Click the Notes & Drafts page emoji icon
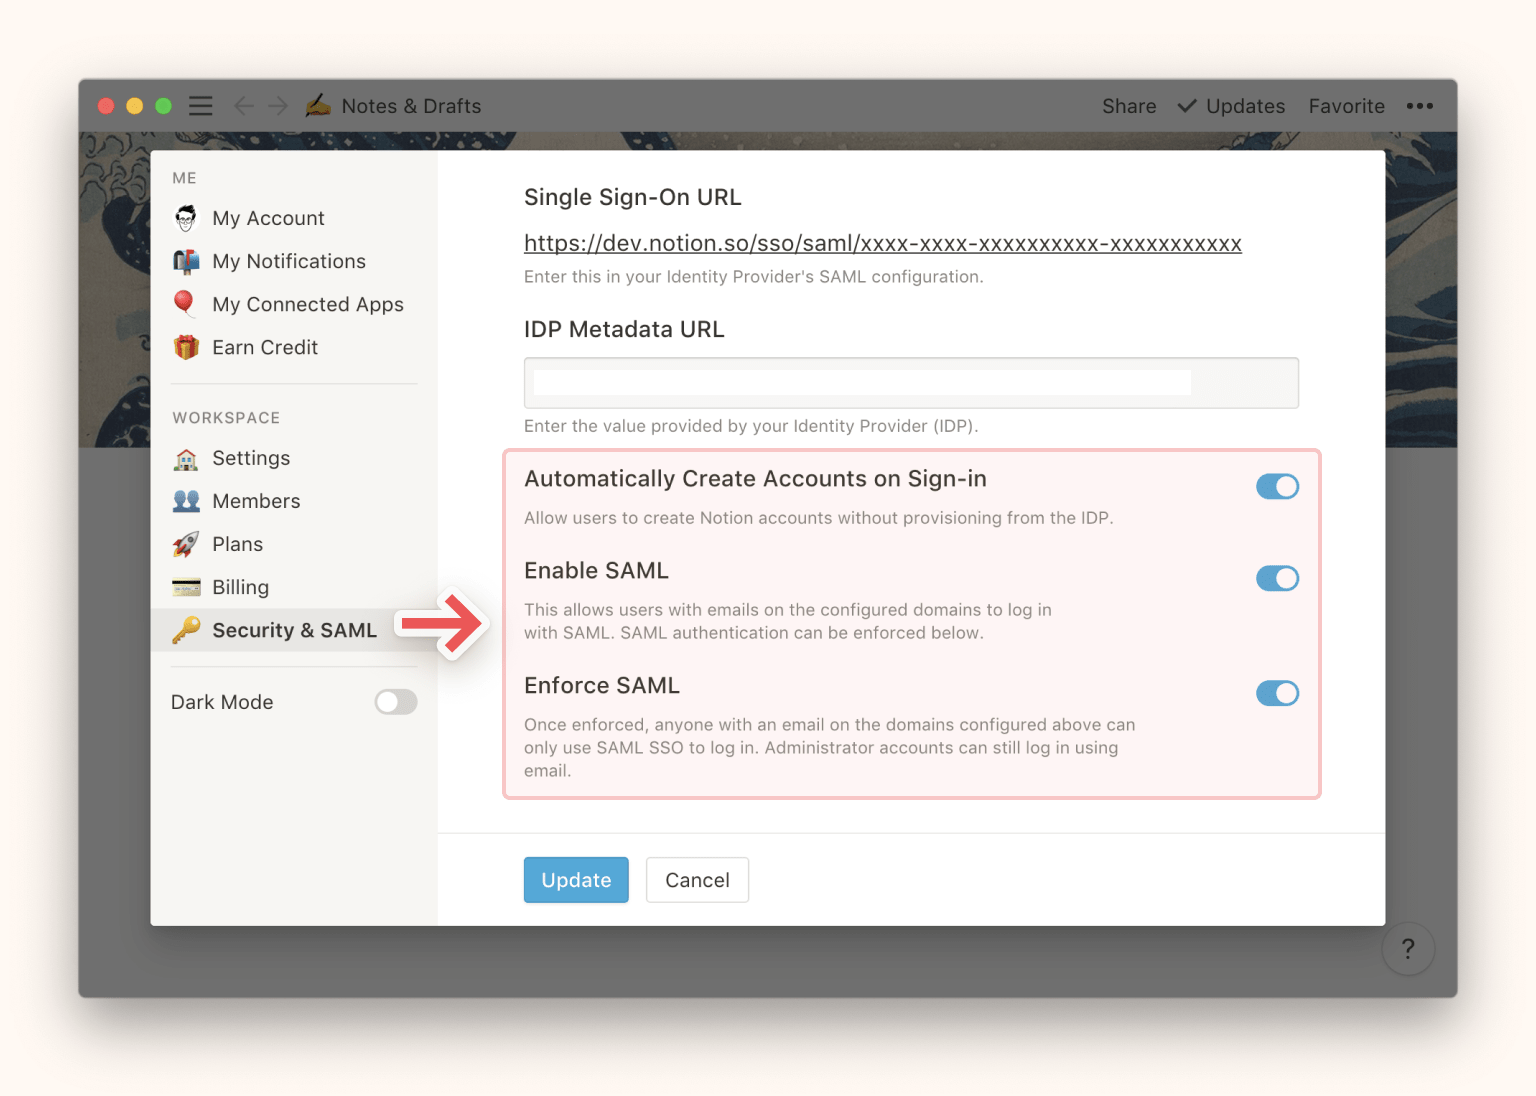The image size is (1536, 1096). point(318,105)
